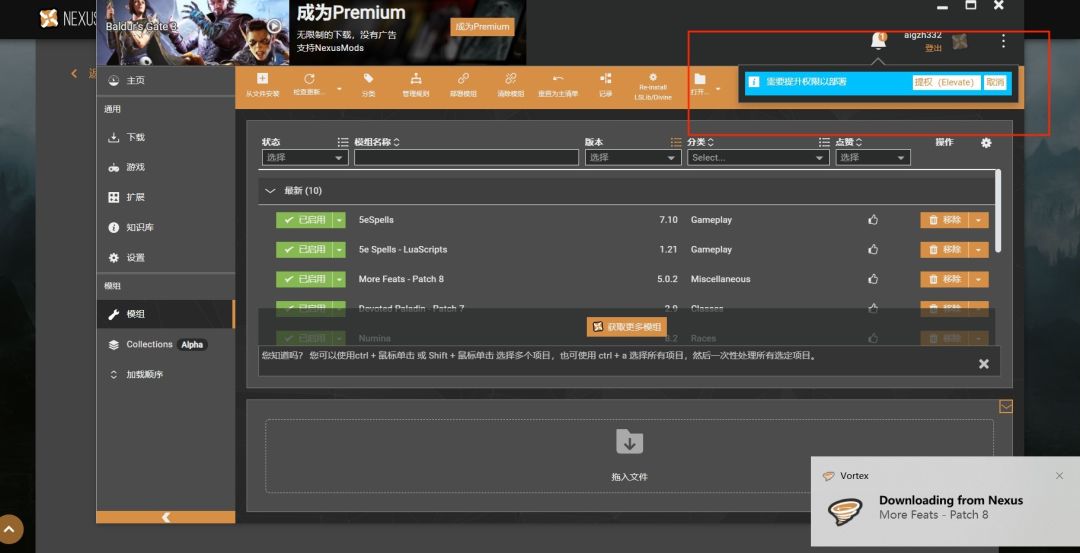The height and width of the screenshot is (553, 1080).
Task: Open the arrow beside 5e Spells - LuaScripts 移除
Action: [x=979, y=249]
